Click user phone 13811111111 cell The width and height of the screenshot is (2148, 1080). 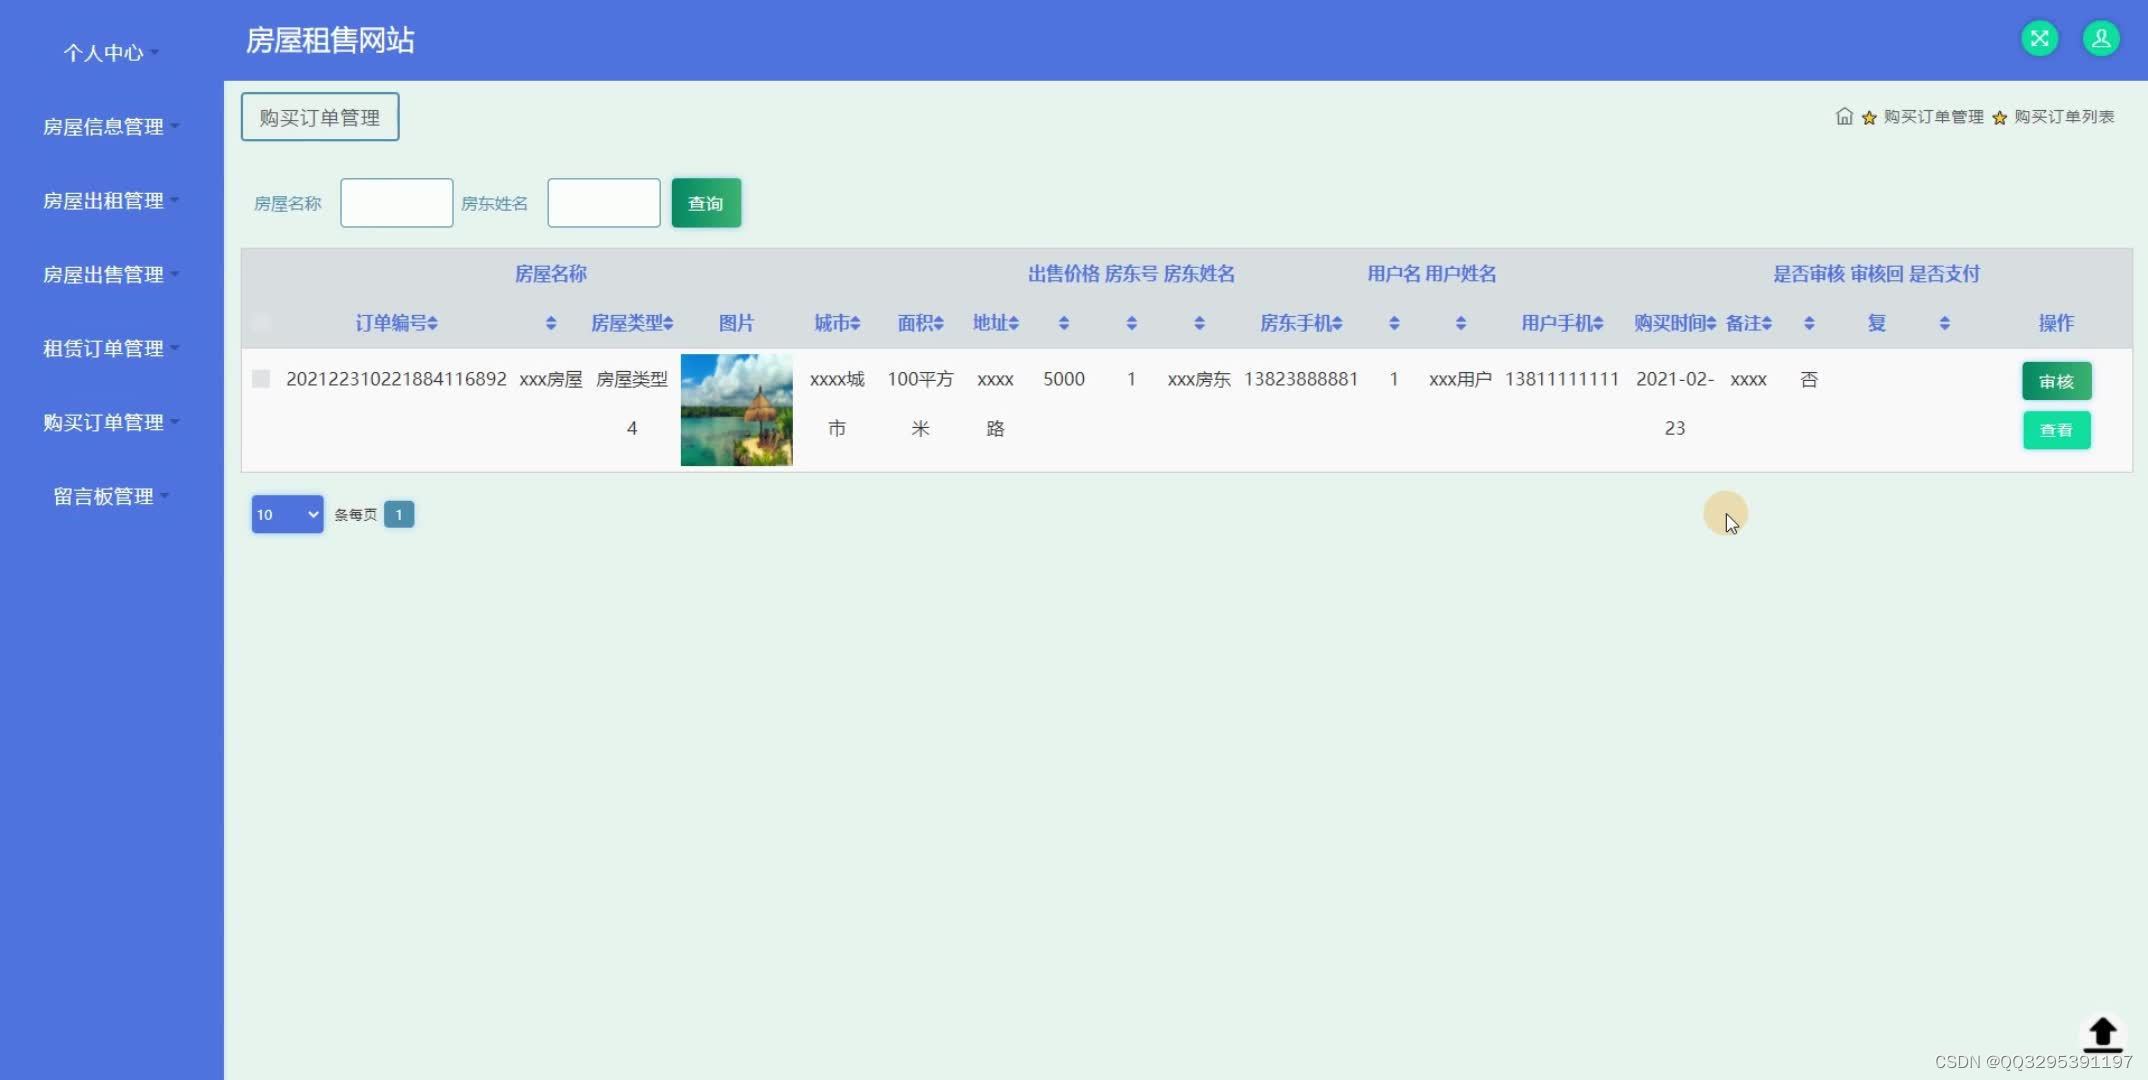tap(1562, 379)
